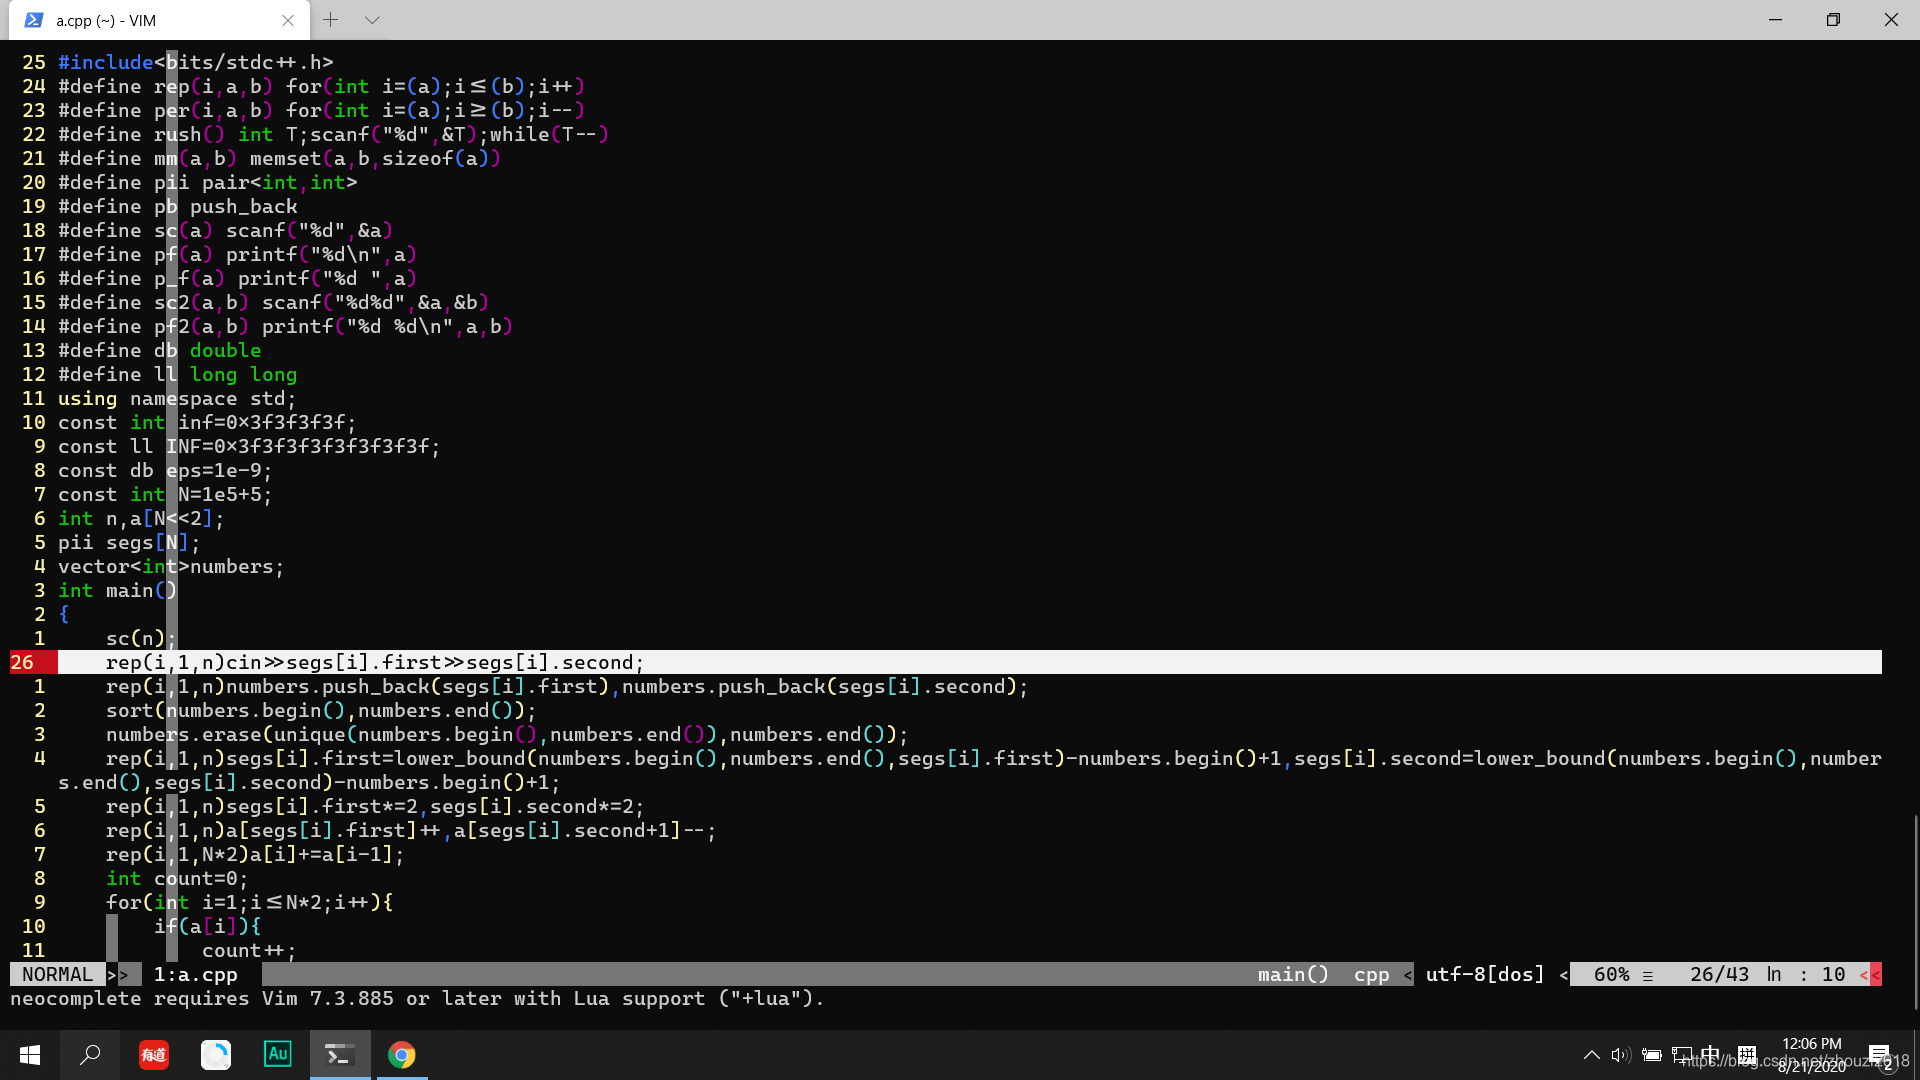Viewport: 1920px width, 1080px height.
Task: Click the Google Chrome taskbar icon
Action: (x=401, y=1055)
